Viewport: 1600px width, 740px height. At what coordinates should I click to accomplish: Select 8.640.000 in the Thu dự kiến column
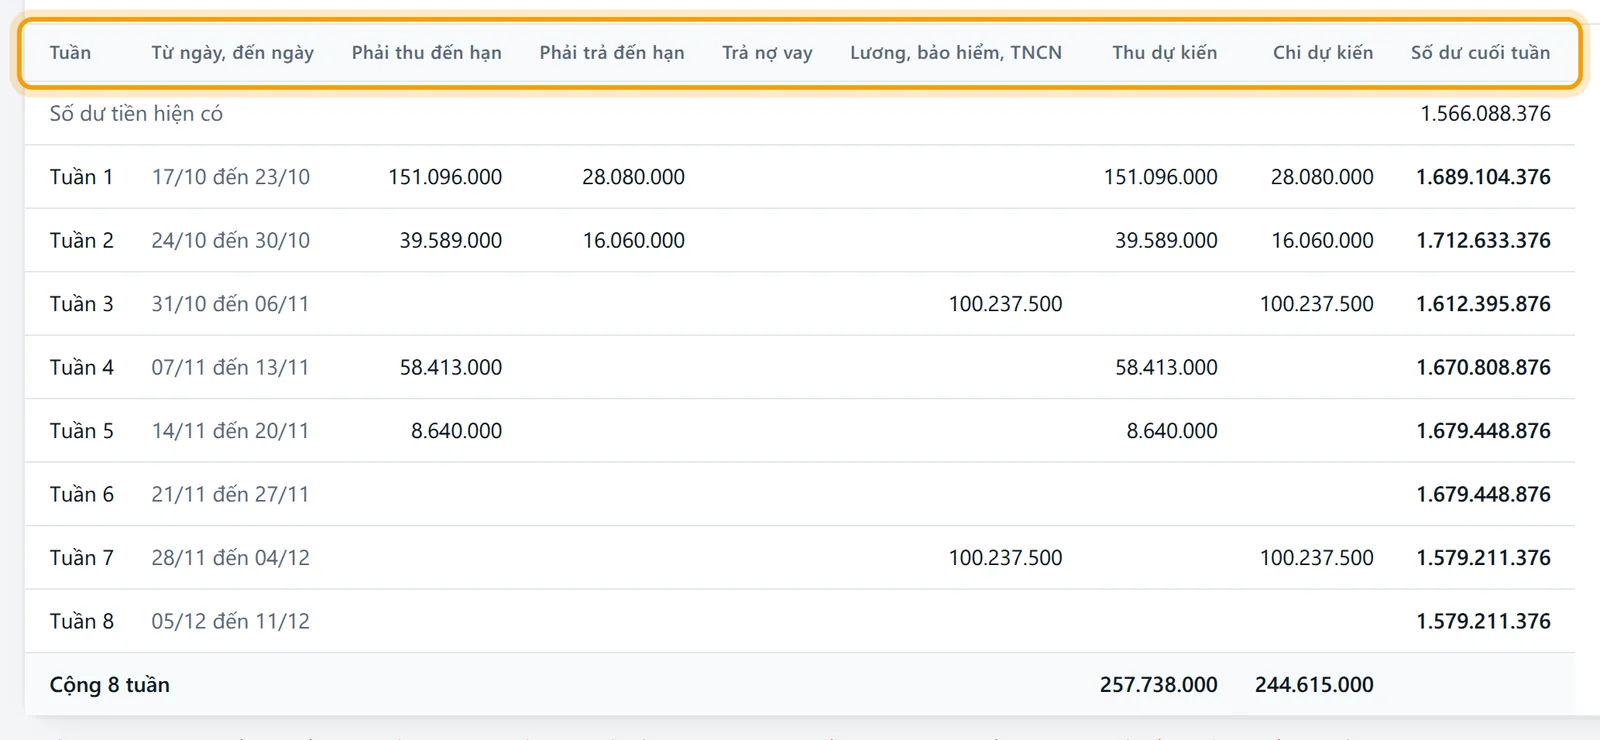pyautogui.click(x=1172, y=431)
